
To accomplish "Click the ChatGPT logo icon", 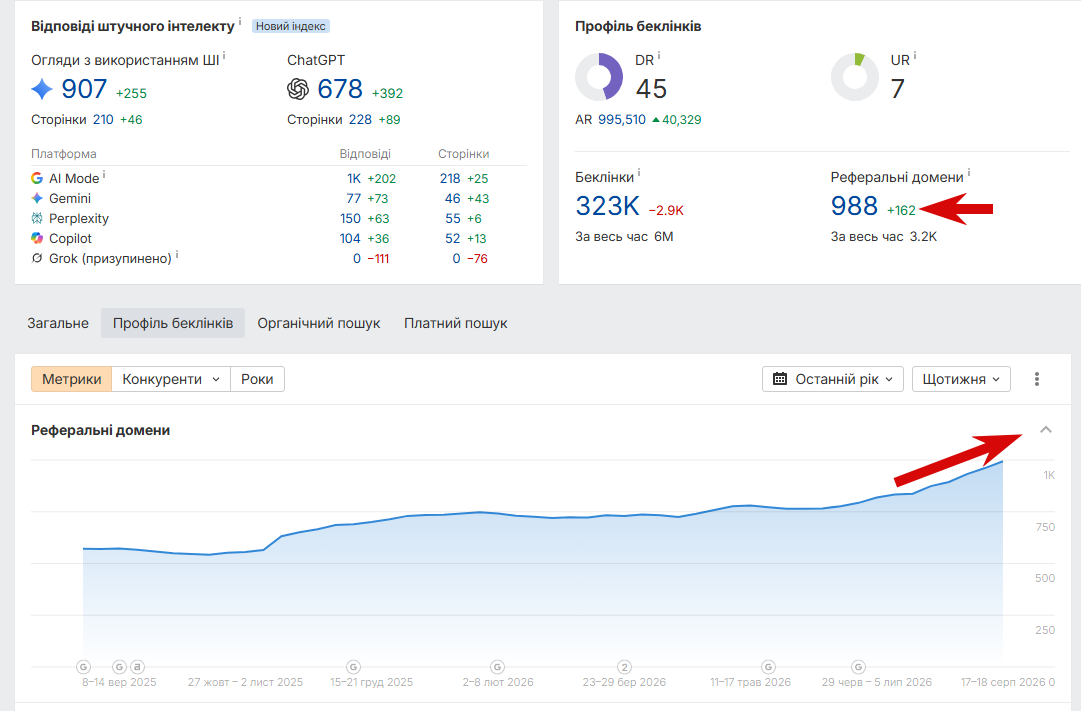I will tap(298, 89).
